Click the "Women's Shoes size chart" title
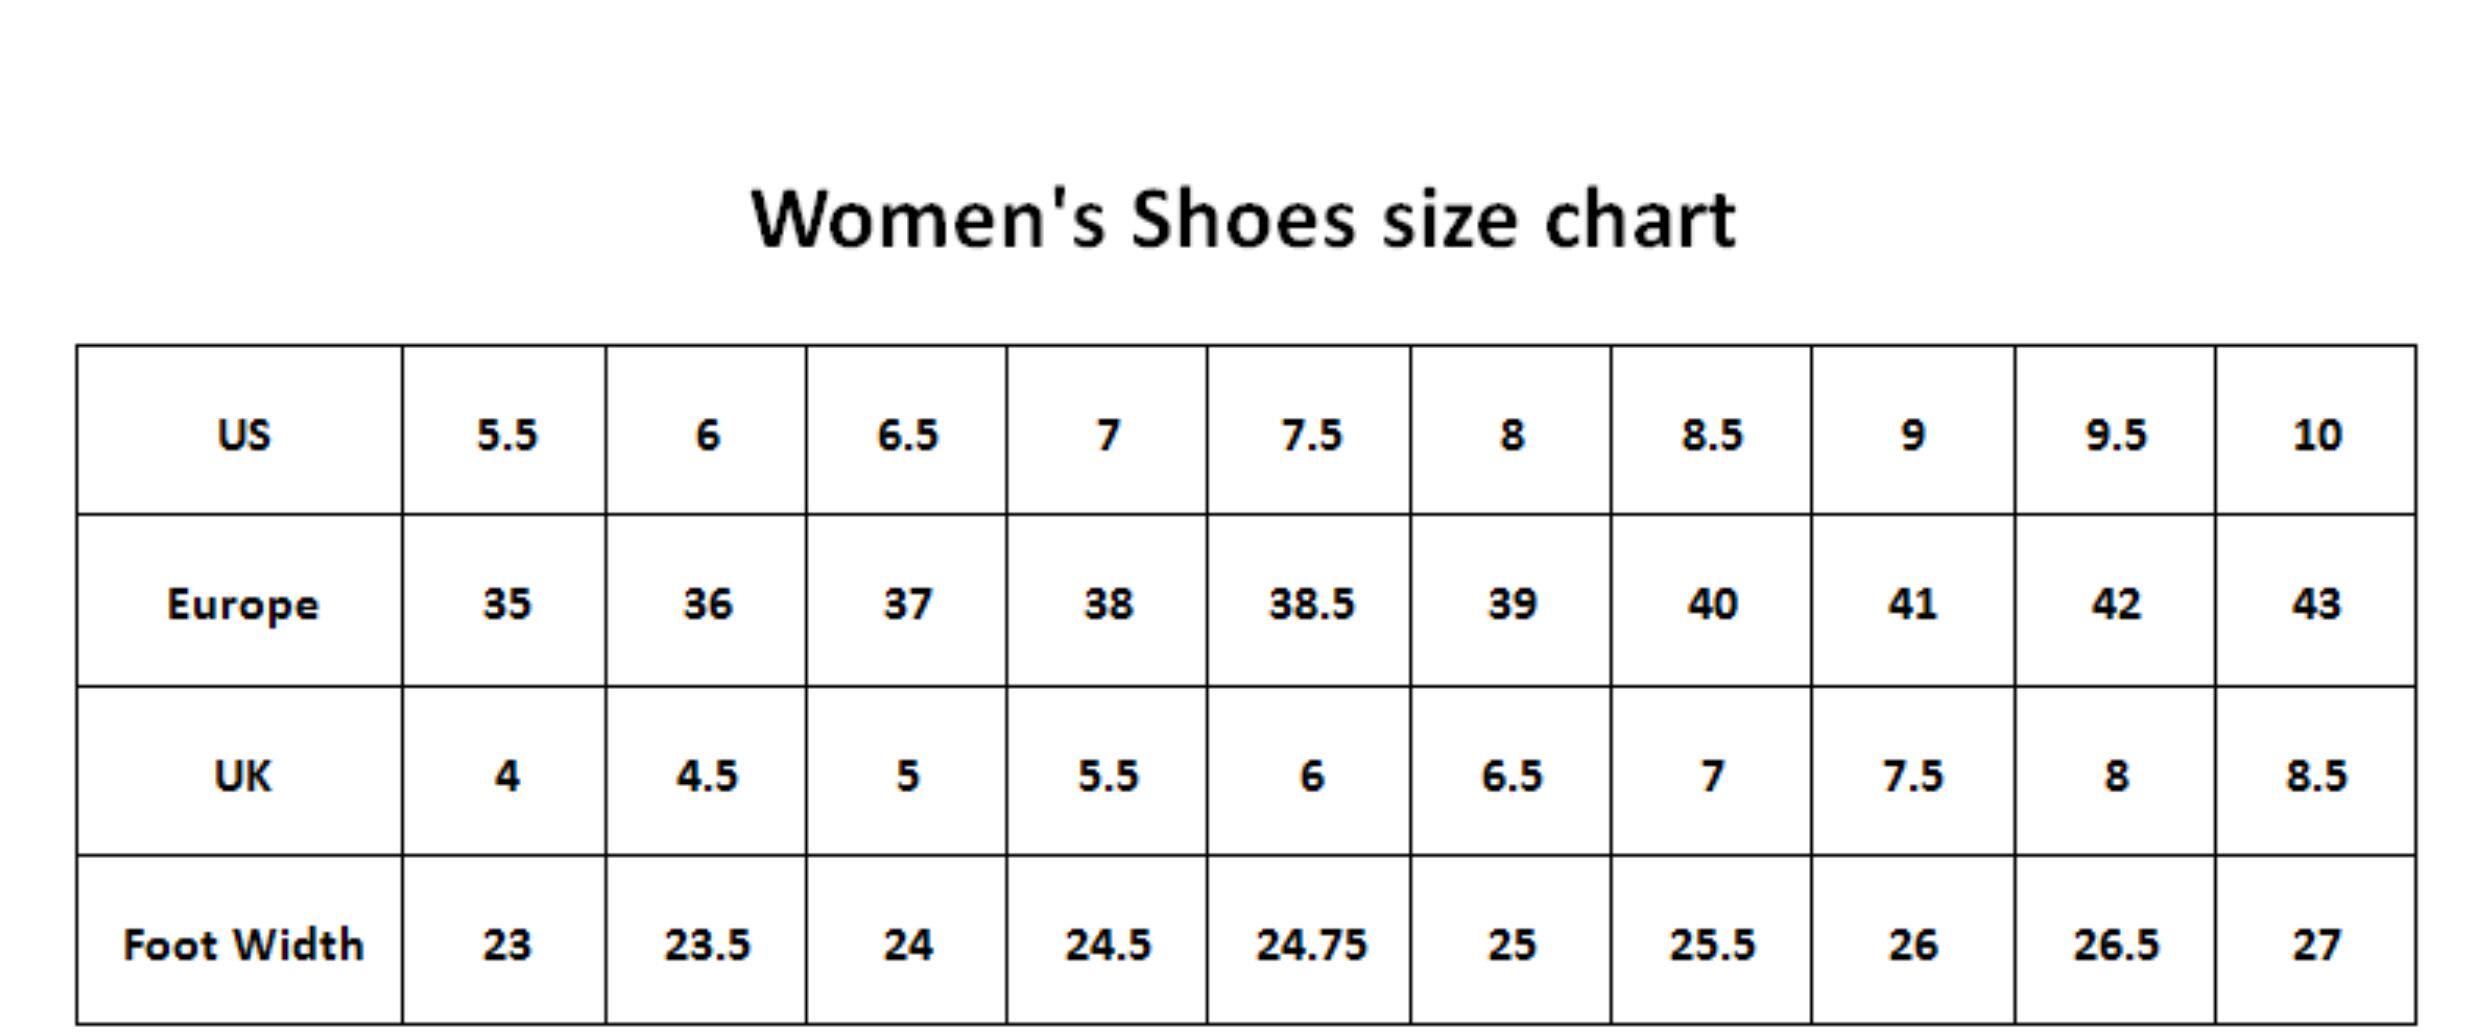2480x1032 pixels. (x=1243, y=219)
